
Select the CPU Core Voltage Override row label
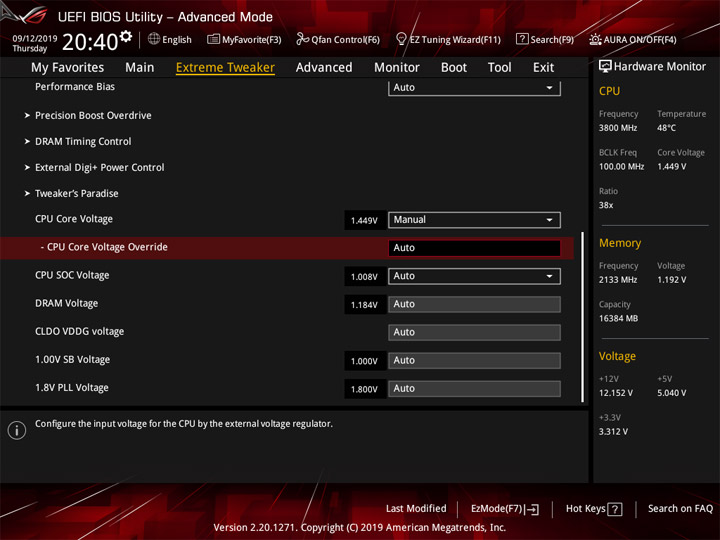coord(104,247)
